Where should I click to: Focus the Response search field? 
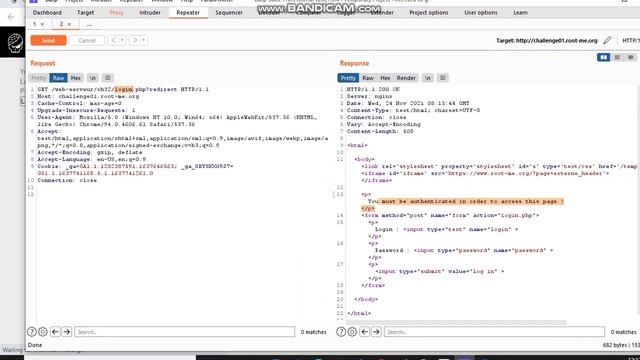(x=494, y=332)
